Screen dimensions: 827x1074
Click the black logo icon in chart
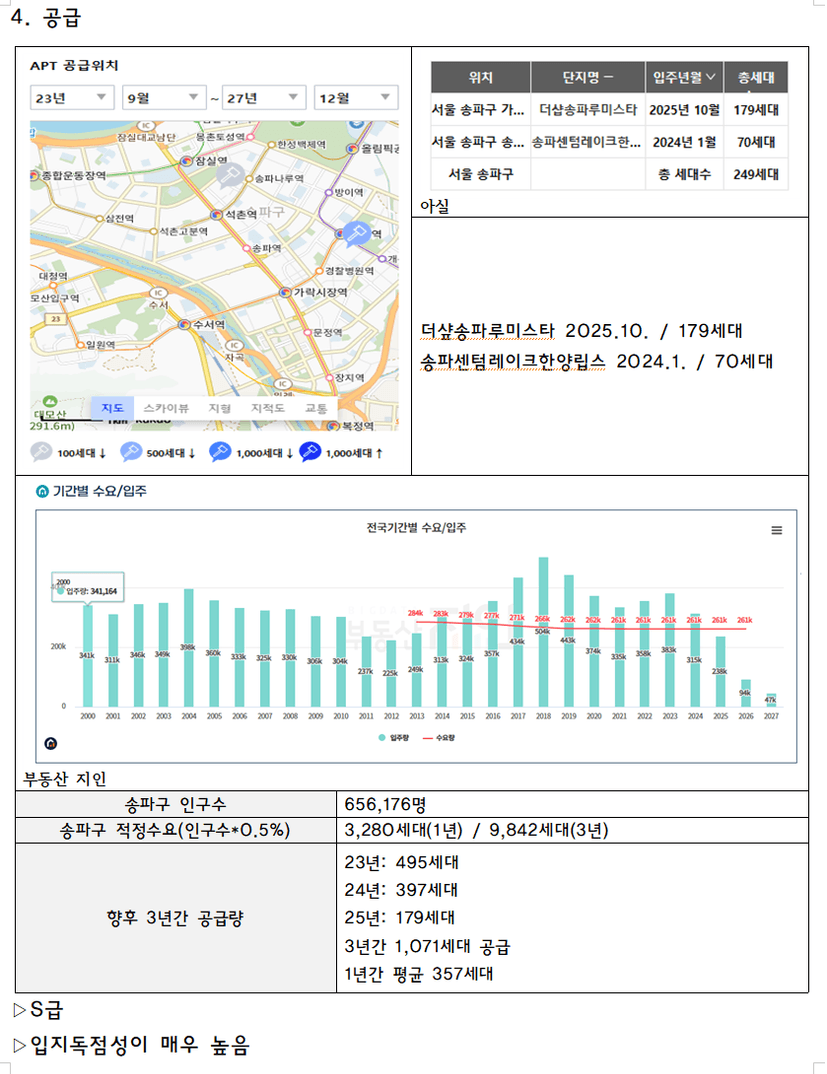click(x=51, y=743)
